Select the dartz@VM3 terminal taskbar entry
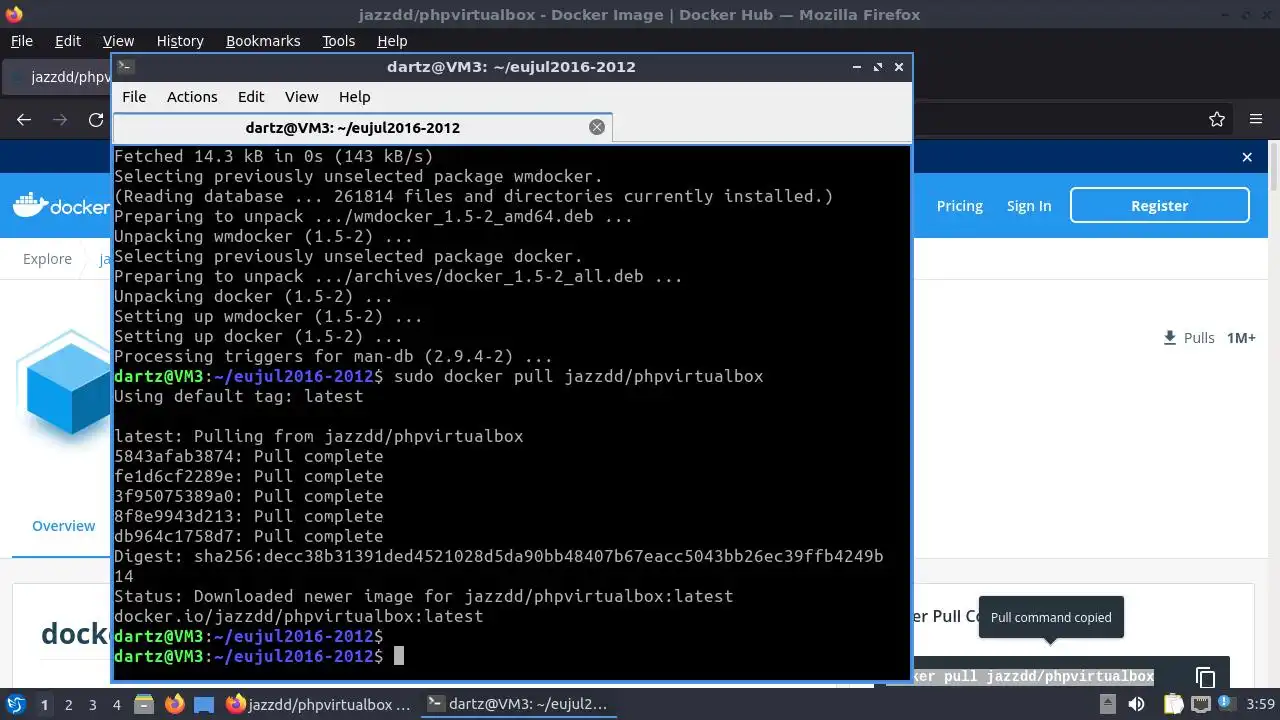 pos(517,705)
